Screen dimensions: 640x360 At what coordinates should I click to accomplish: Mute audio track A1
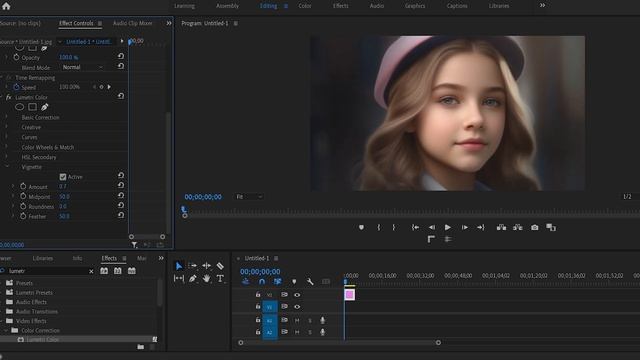(297, 320)
